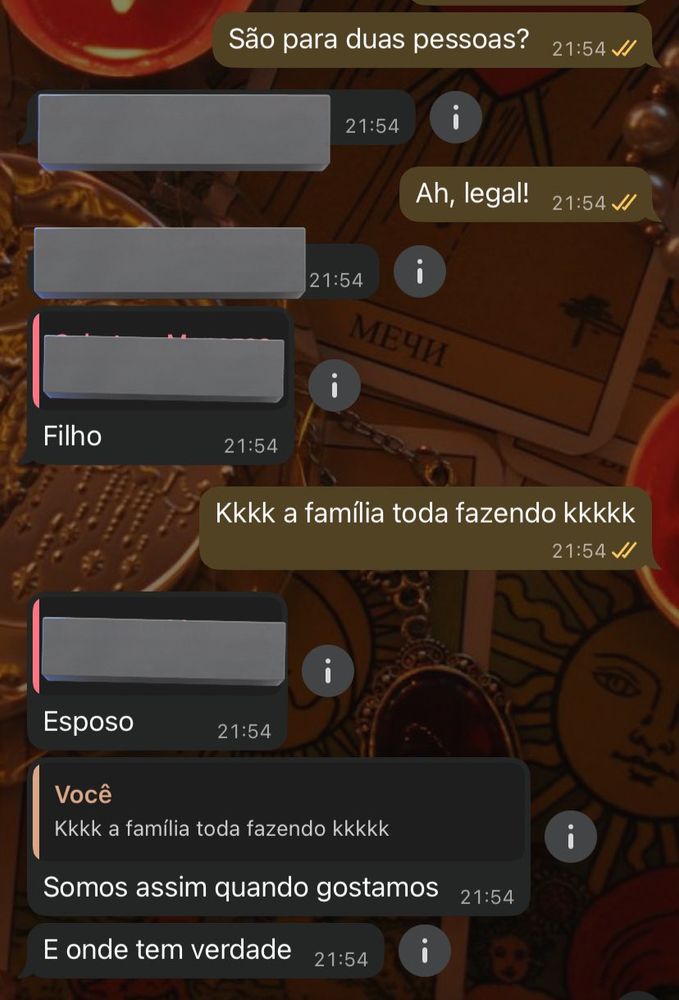Open quoted reply above Esposo

pos(159,646)
